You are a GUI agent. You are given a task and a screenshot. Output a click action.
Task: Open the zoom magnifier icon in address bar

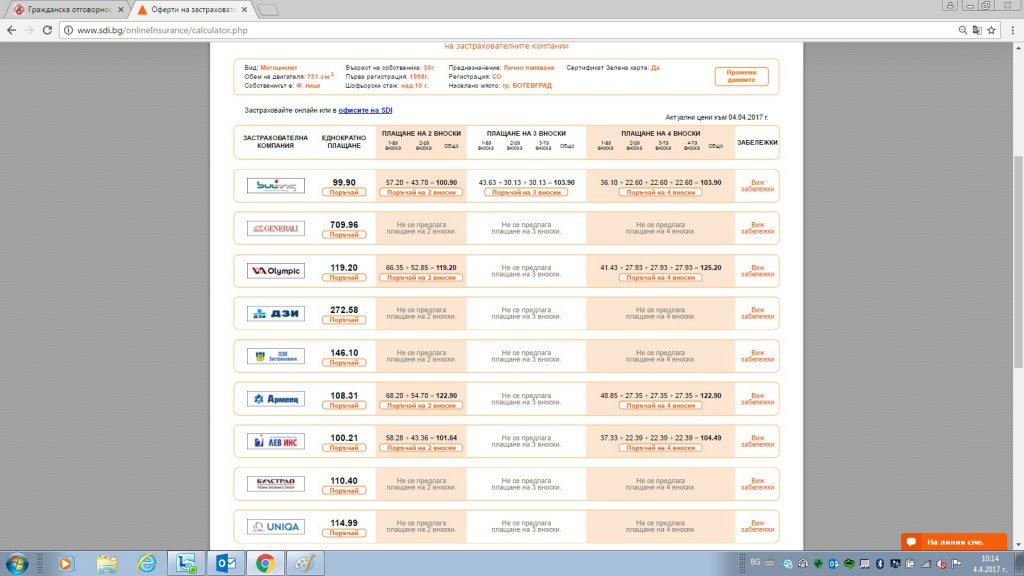click(963, 30)
